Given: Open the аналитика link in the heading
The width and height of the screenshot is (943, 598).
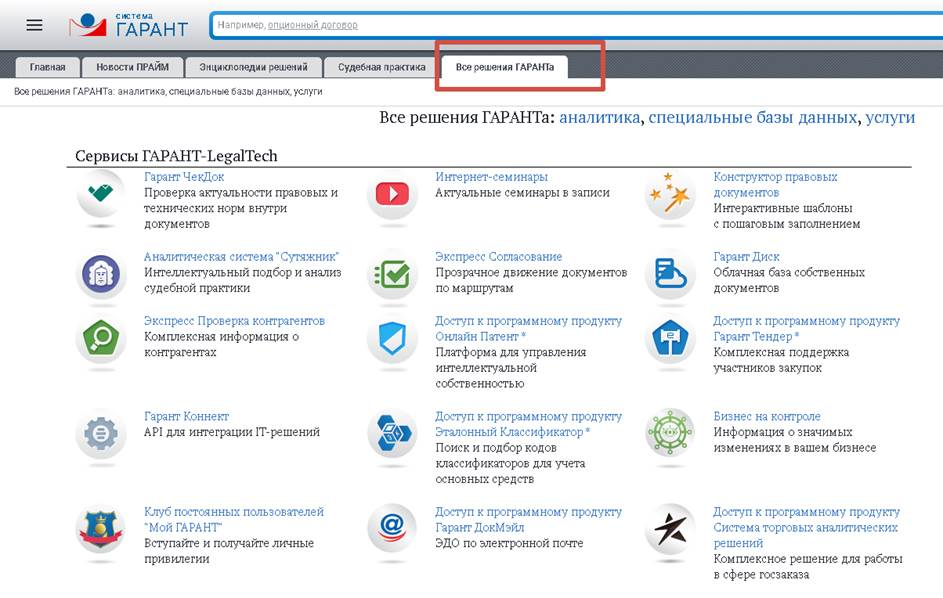Looking at the screenshot, I should pyautogui.click(x=600, y=117).
